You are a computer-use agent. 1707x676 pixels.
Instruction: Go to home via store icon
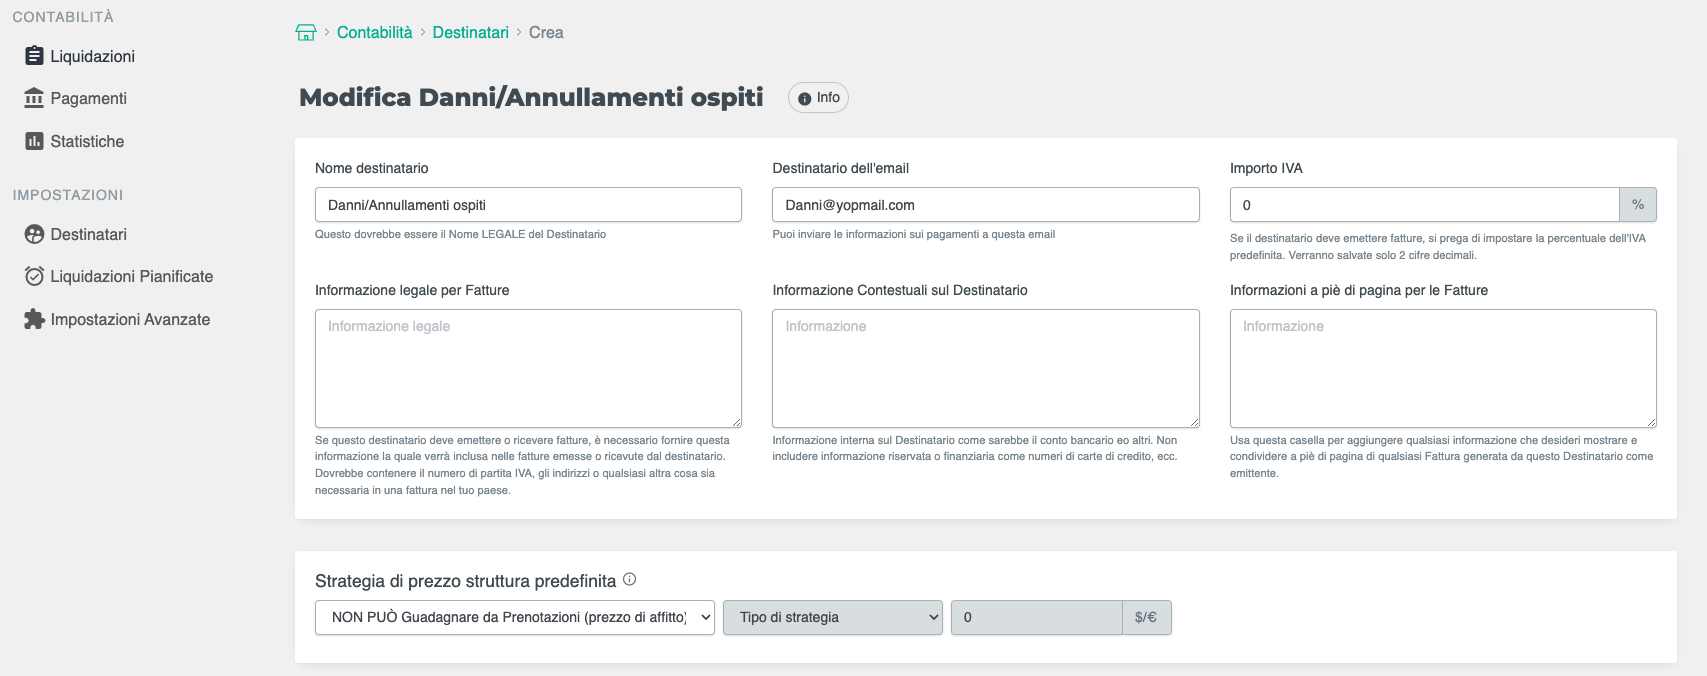(x=306, y=32)
